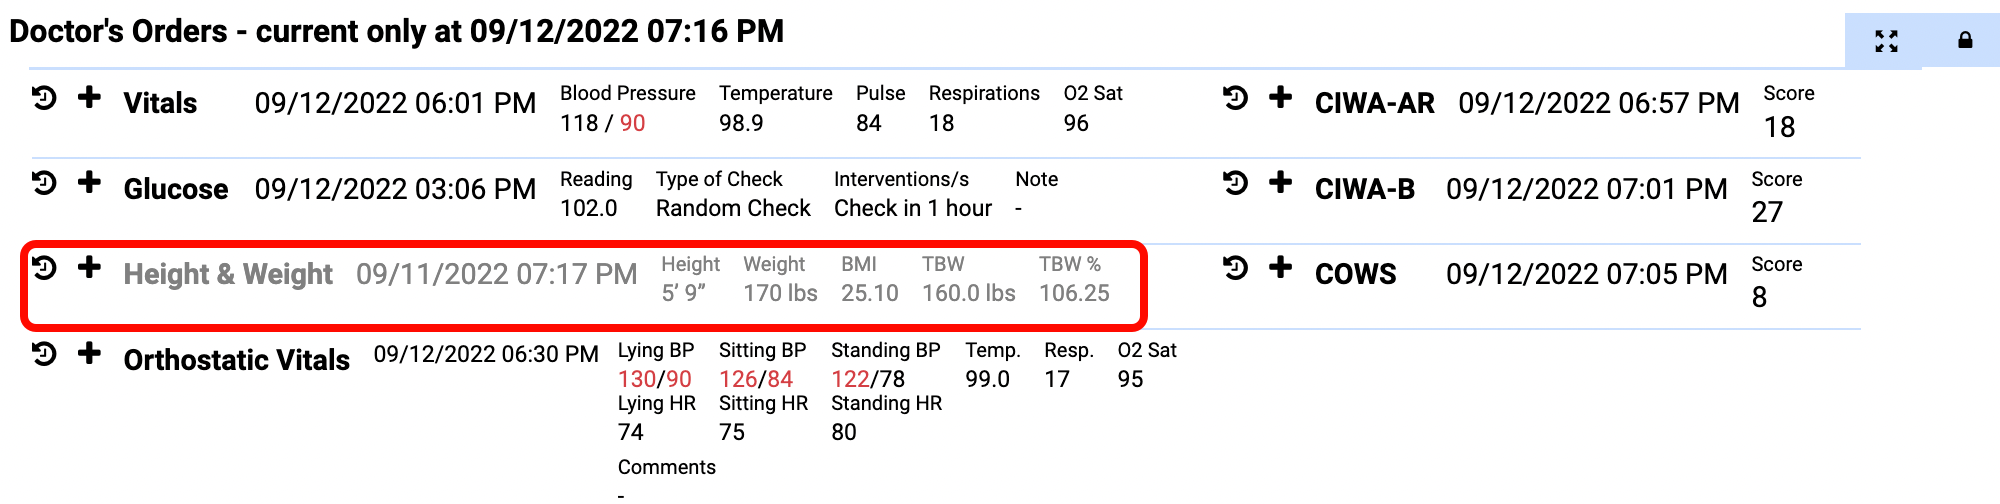
Task: Add a new CIWA-AR score
Action: coord(1280,98)
